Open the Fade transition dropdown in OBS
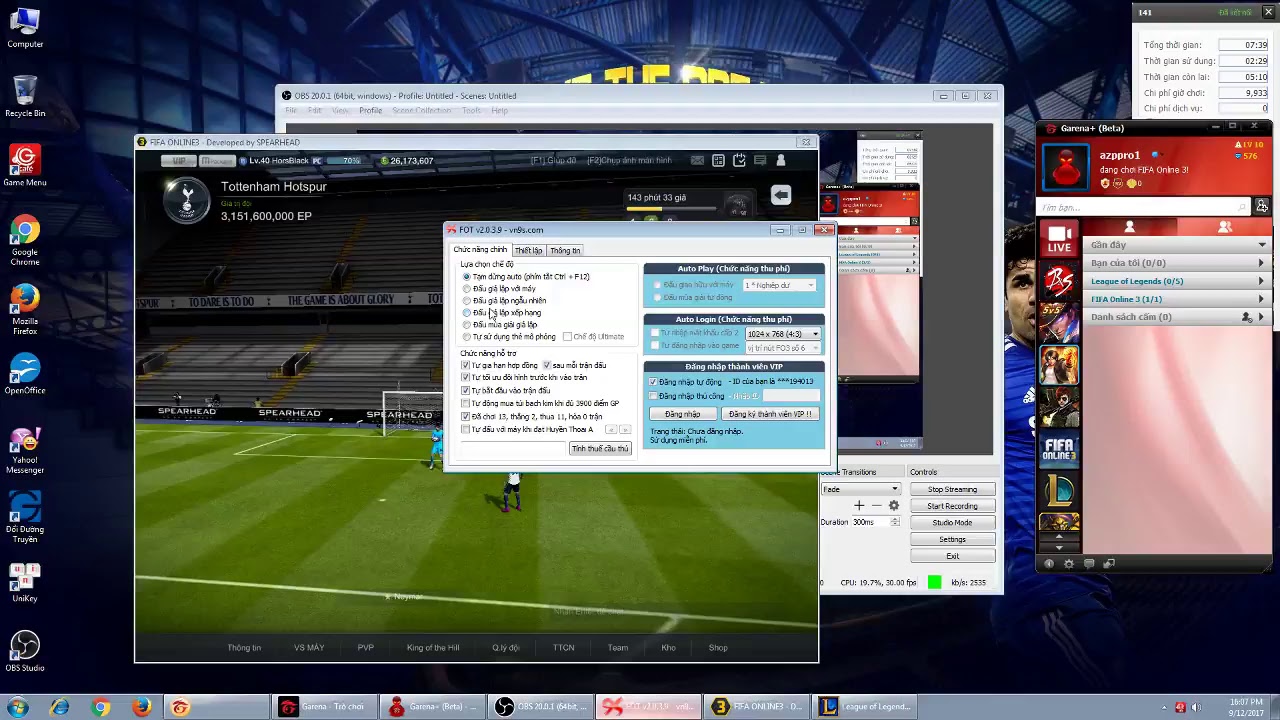Screen dimensions: 1280x720 [x=860, y=489]
